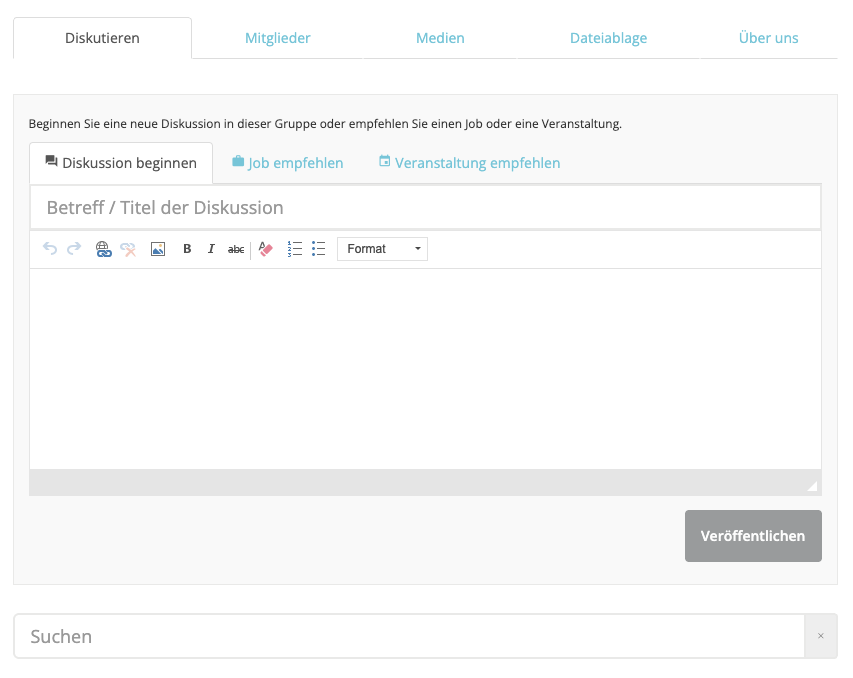The width and height of the screenshot is (853, 678).
Task: Switch to the Mitglieder tab
Action: pos(277,38)
